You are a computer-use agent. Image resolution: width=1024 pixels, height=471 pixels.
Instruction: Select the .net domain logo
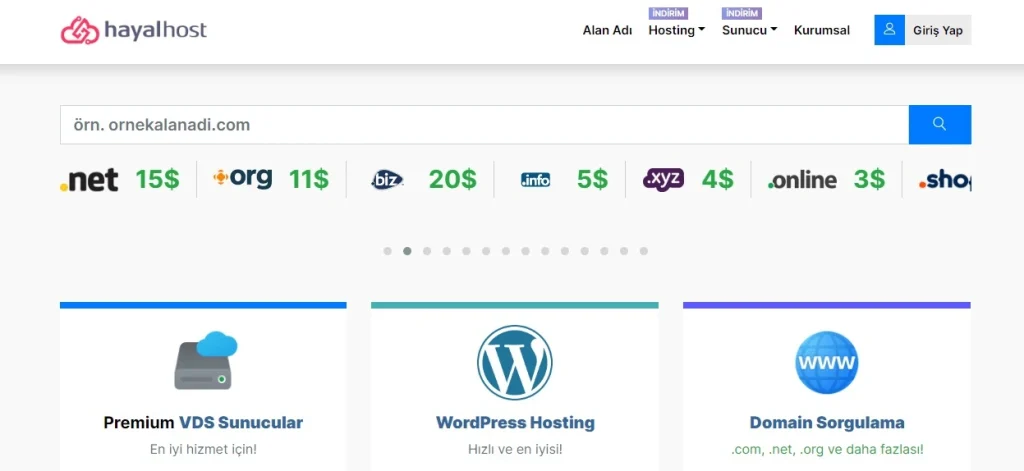click(x=89, y=179)
